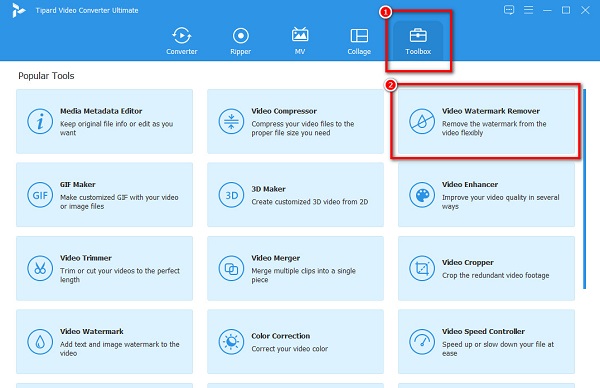Open Media Metadata Editor title

[x=101, y=111]
